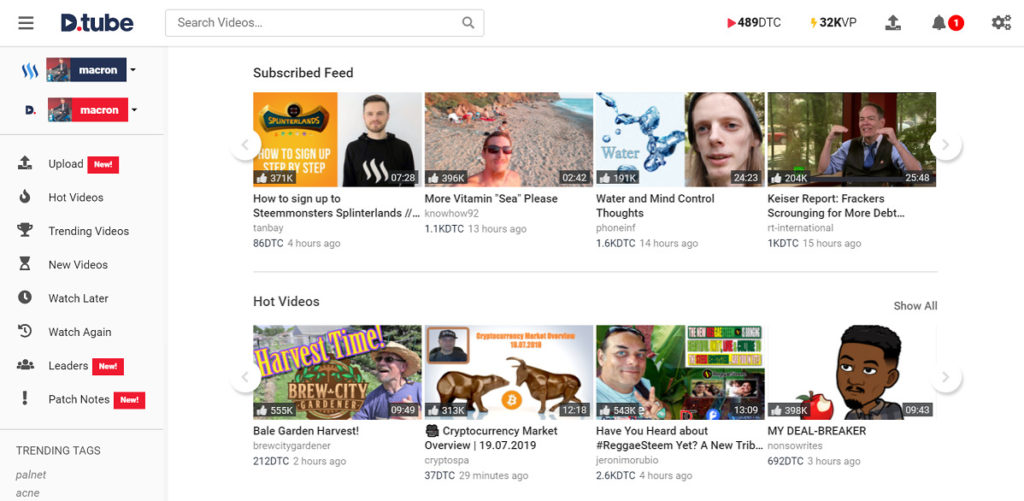Select the red macron account badge
The image size is (1024, 501).
click(x=88, y=110)
